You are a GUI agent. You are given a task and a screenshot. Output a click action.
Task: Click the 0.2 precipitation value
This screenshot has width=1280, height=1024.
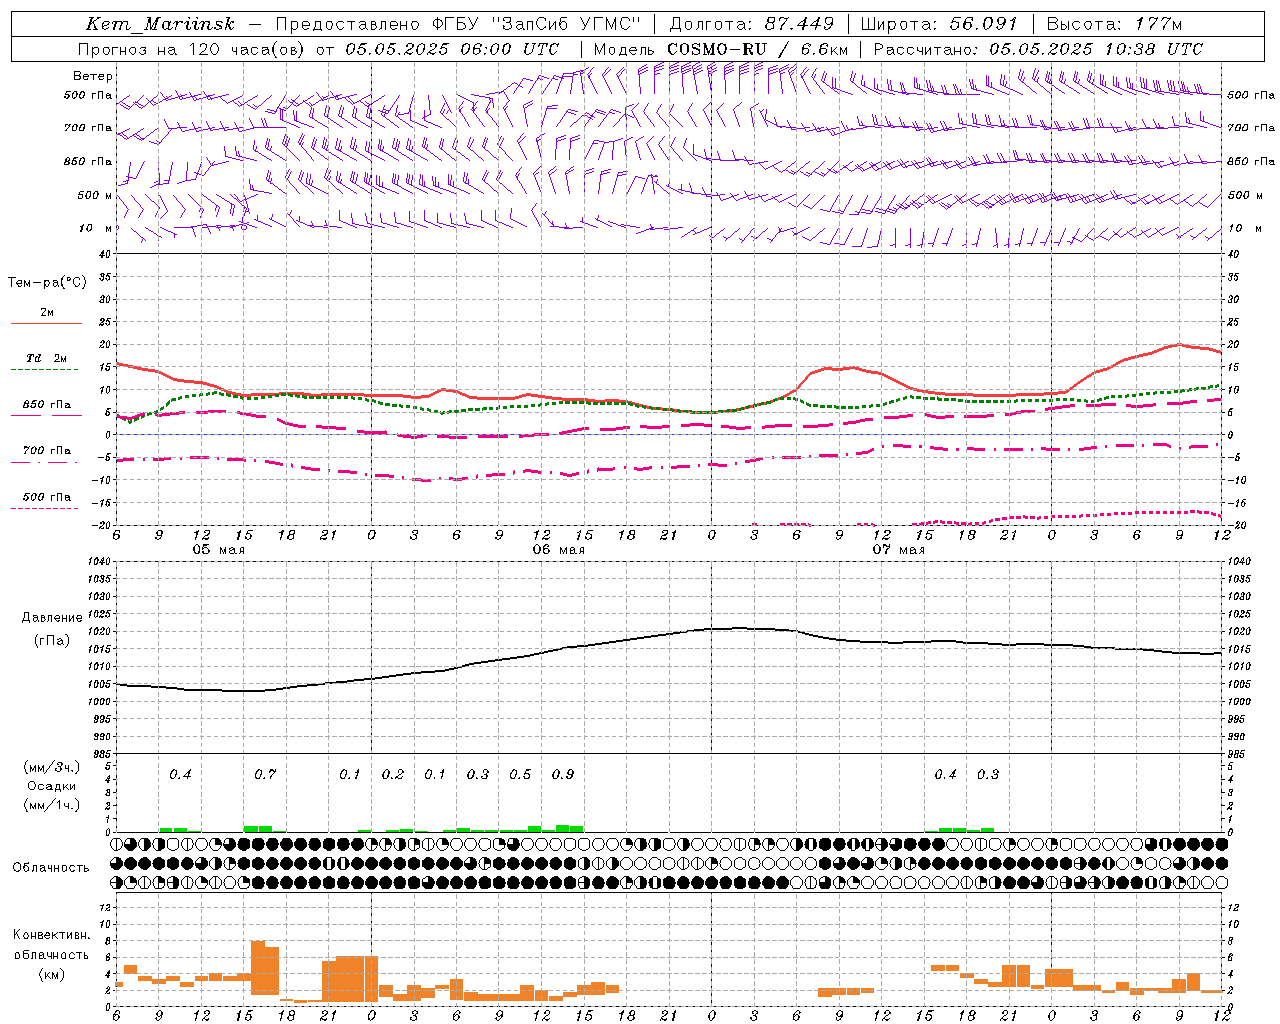click(393, 774)
